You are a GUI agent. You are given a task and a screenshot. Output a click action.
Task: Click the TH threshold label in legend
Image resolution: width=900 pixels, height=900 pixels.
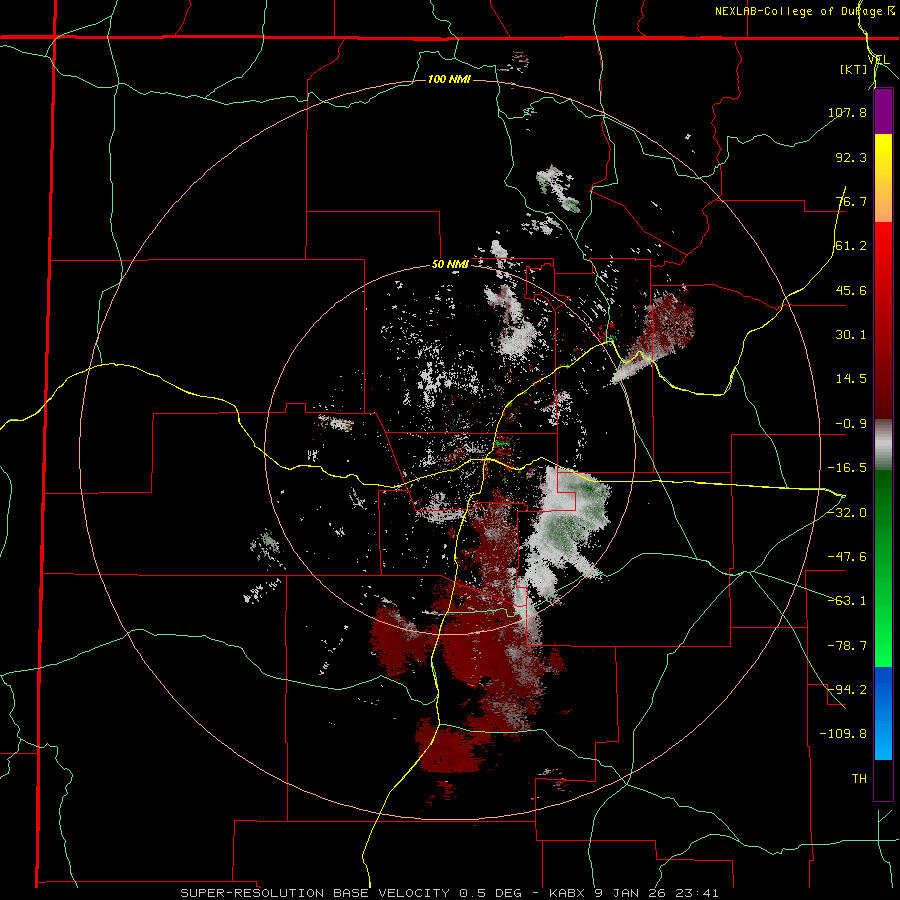click(x=859, y=779)
